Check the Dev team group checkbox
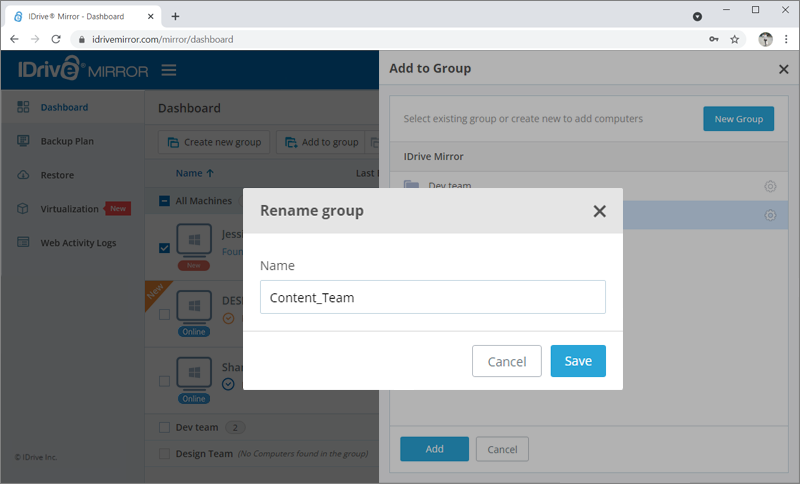 click(165, 427)
